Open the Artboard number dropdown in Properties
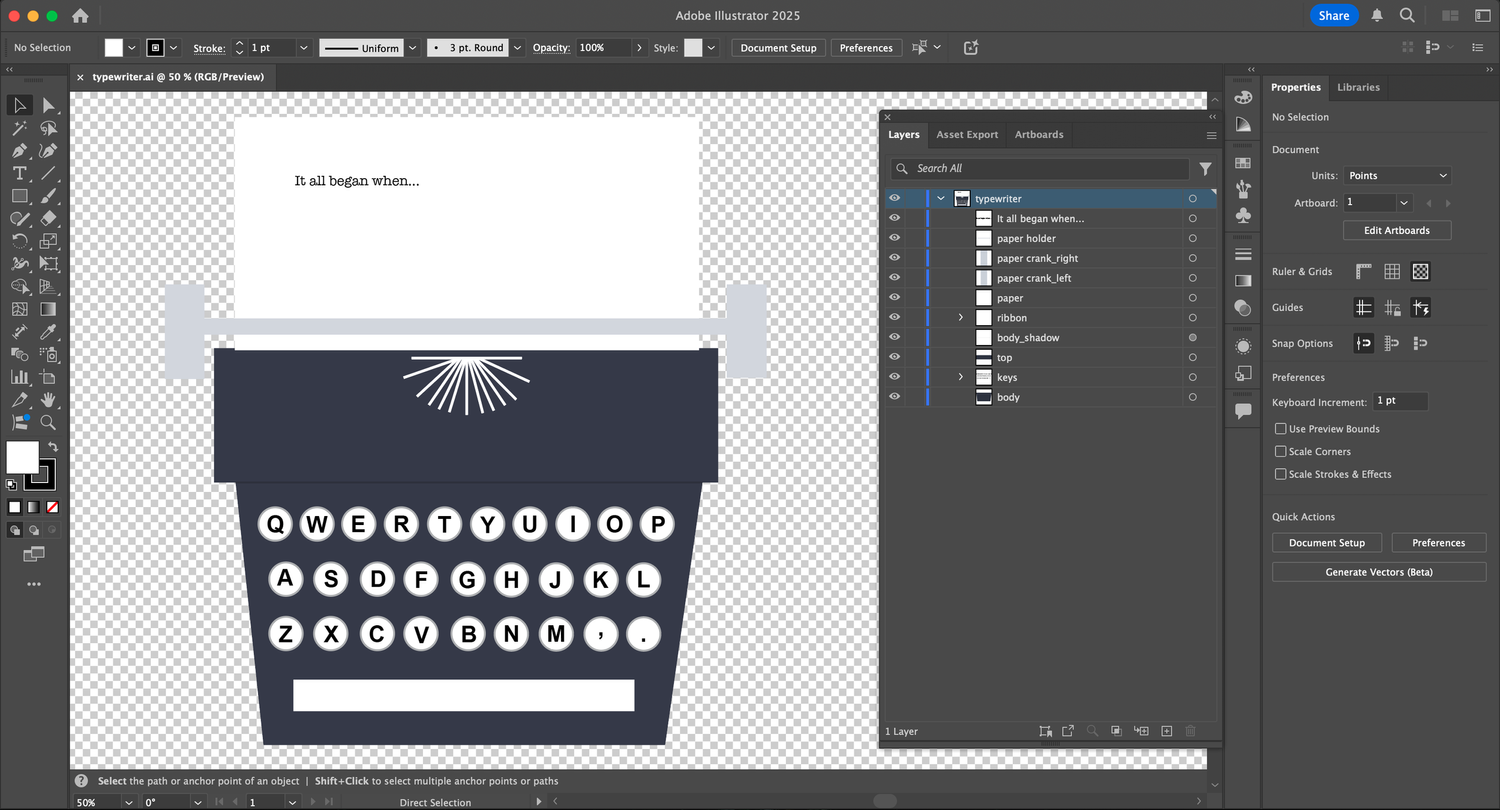The height and width of the screenshot is (810, 1500). click(x=1405, y=203)
